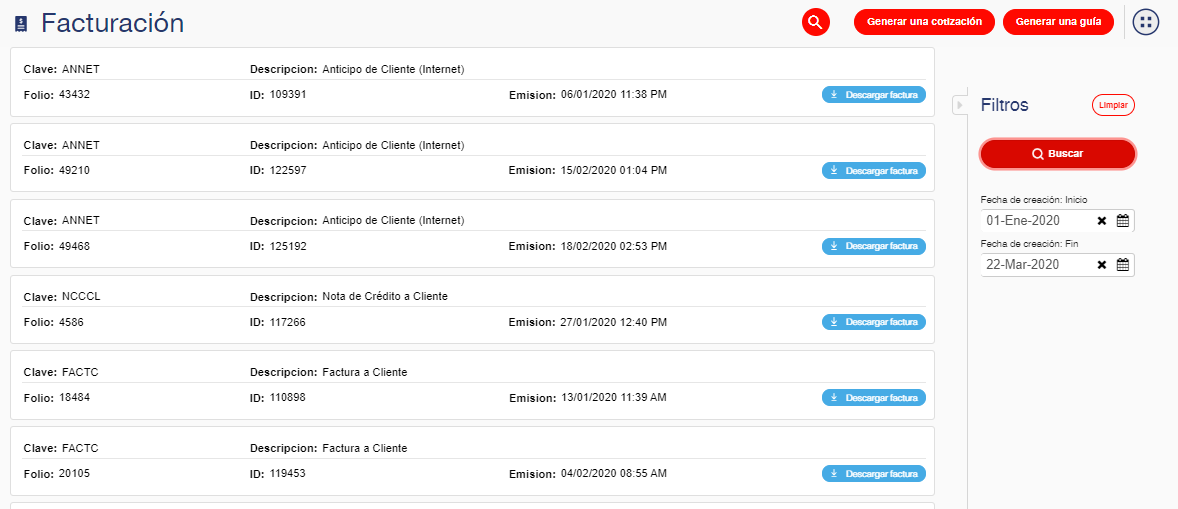This screenshot has height=509, width=1178.
Task: Download invoice for folio 18484
Action: pos(873,398)
